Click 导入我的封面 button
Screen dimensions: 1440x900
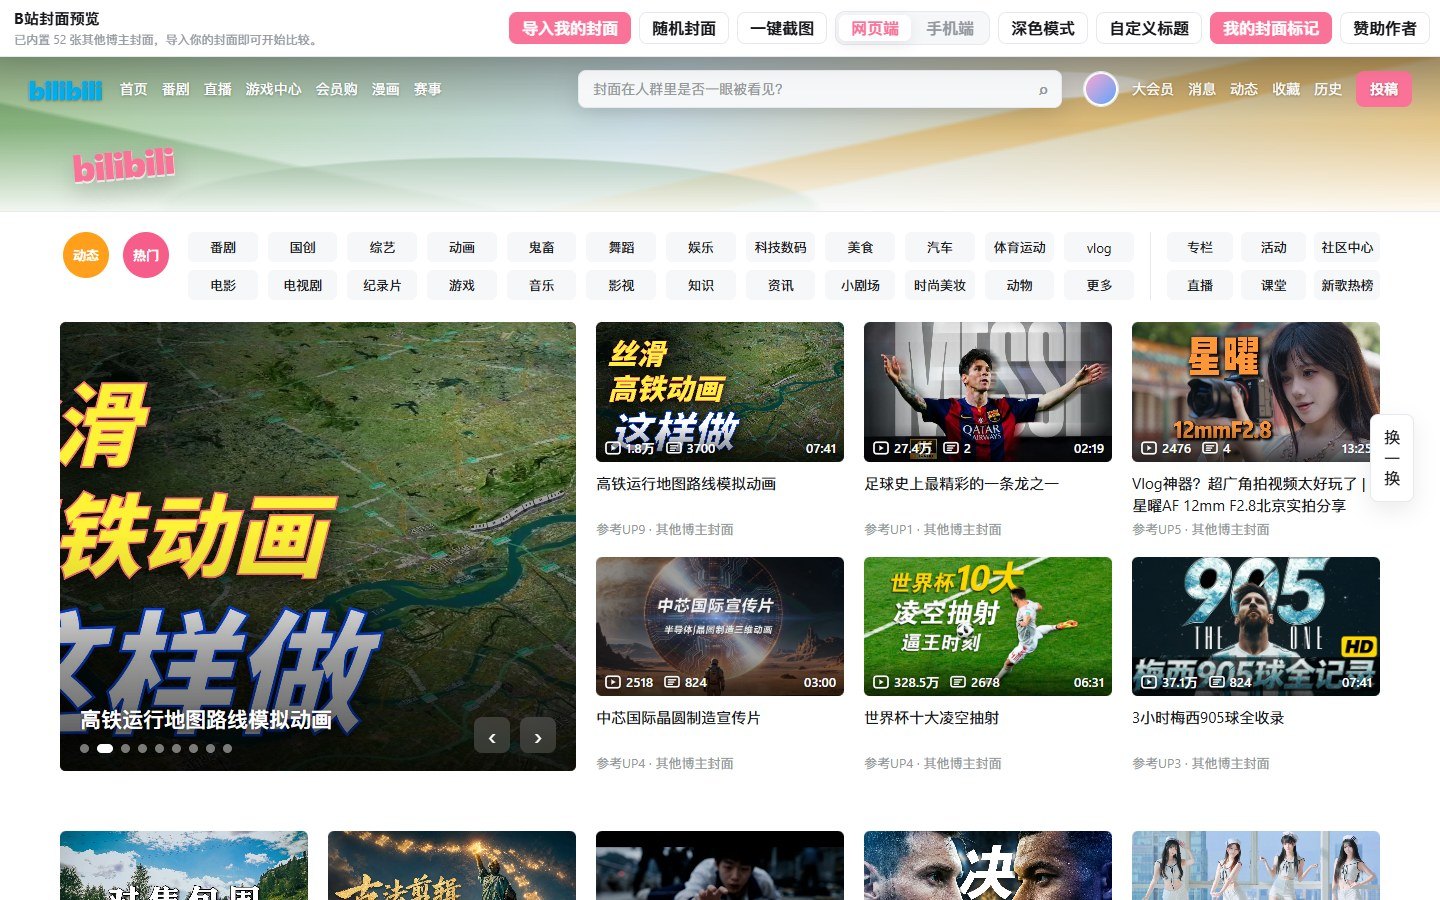(570, 28)
